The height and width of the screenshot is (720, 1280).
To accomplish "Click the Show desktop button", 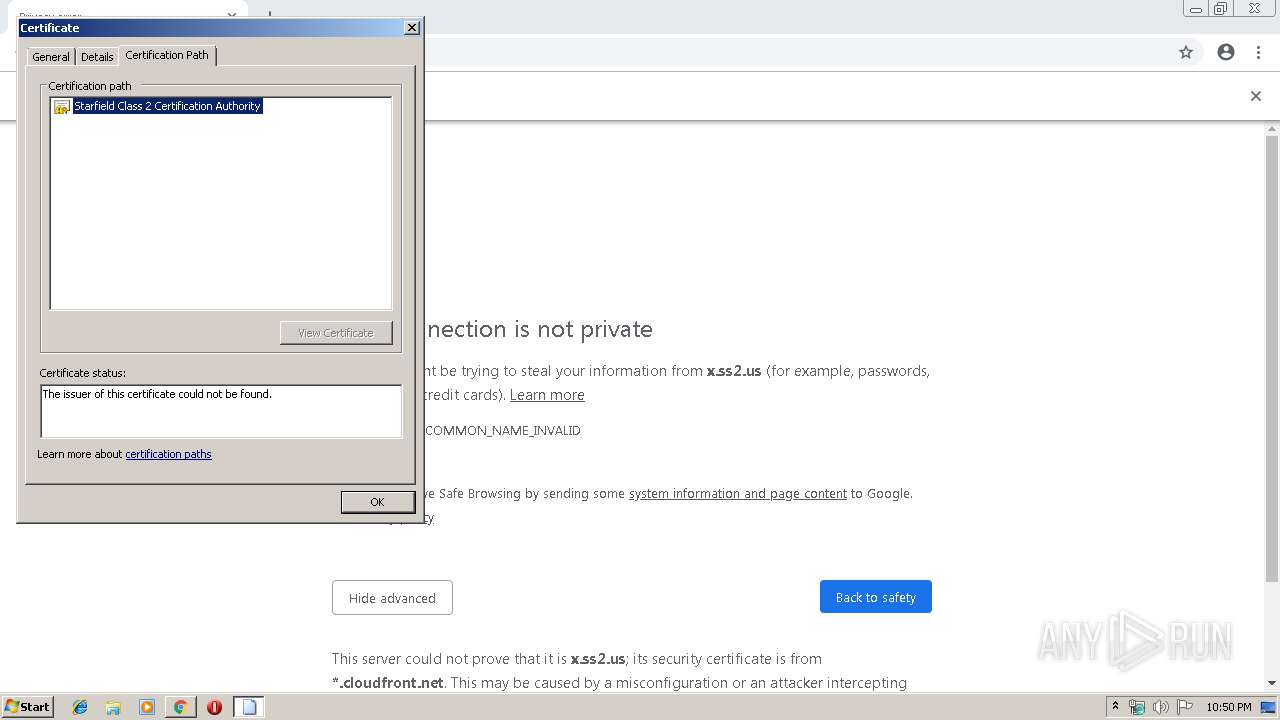I will click(1270, 707).
